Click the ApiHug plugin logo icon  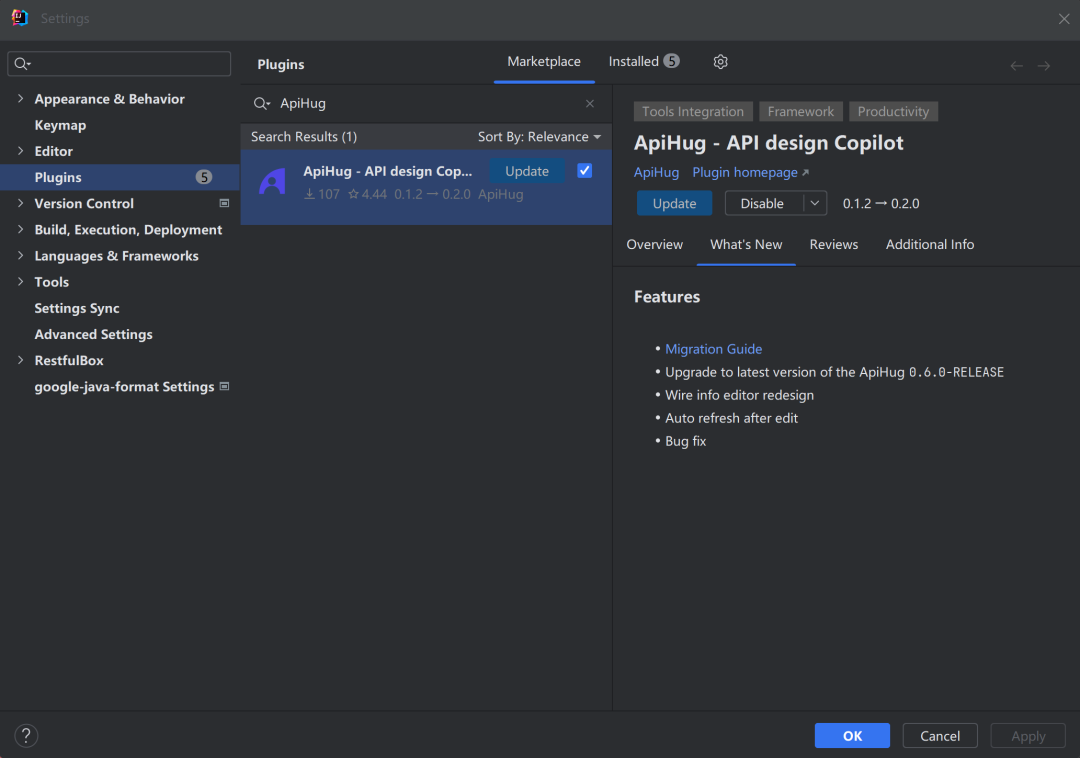click(272, 182)
